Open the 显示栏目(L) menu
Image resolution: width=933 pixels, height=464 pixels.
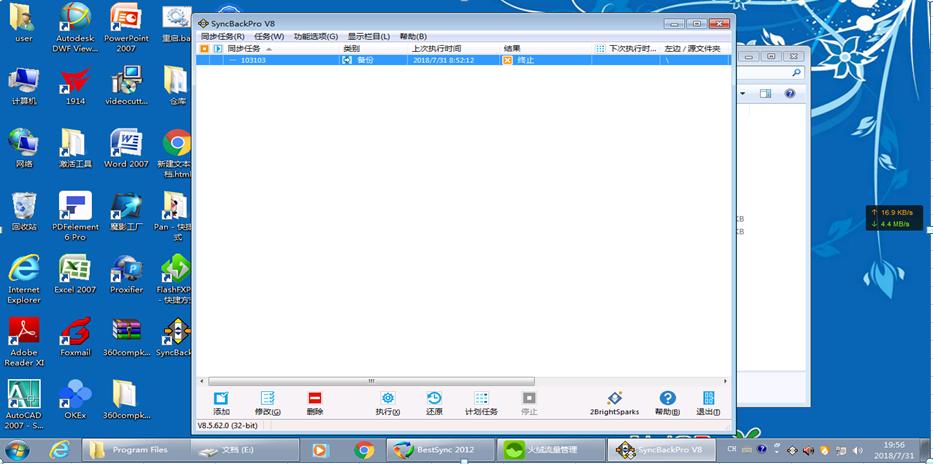tap(368, 36)
